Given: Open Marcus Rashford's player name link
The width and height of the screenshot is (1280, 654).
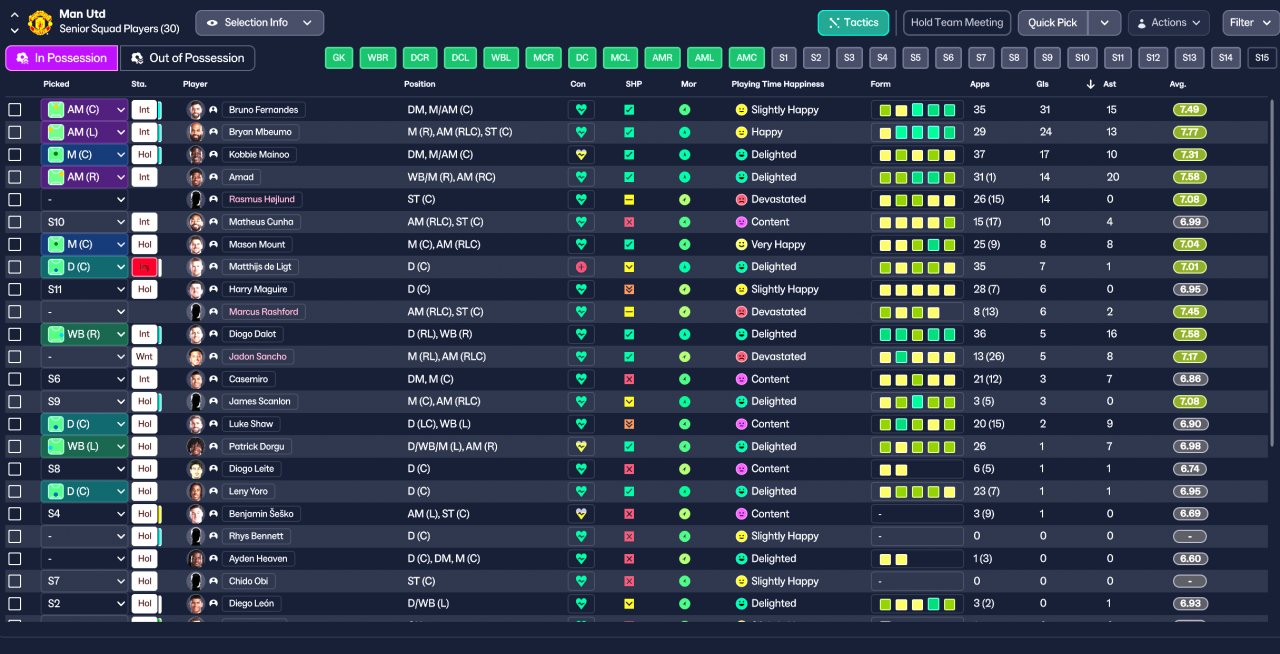Looking at the screenshot, I should [263, 312].
